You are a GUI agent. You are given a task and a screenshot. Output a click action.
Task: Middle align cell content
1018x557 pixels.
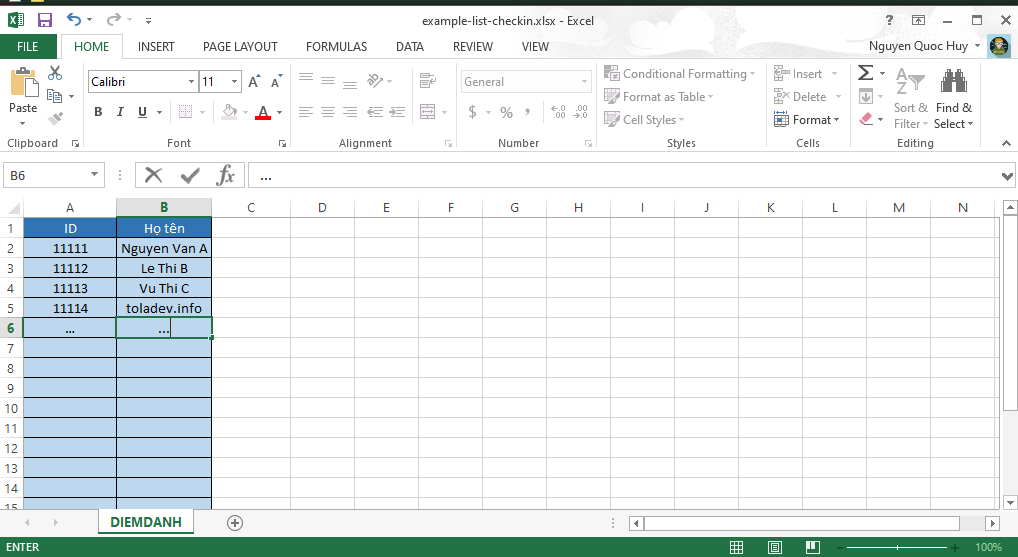(x=328, y=81)
